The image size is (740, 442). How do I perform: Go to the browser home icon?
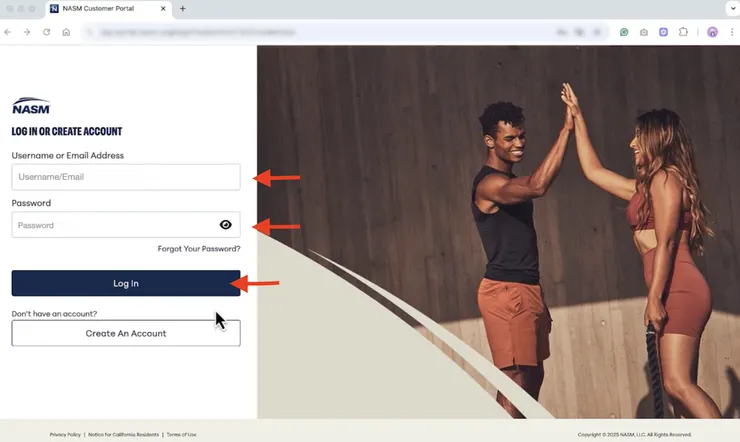click(66, 32)
